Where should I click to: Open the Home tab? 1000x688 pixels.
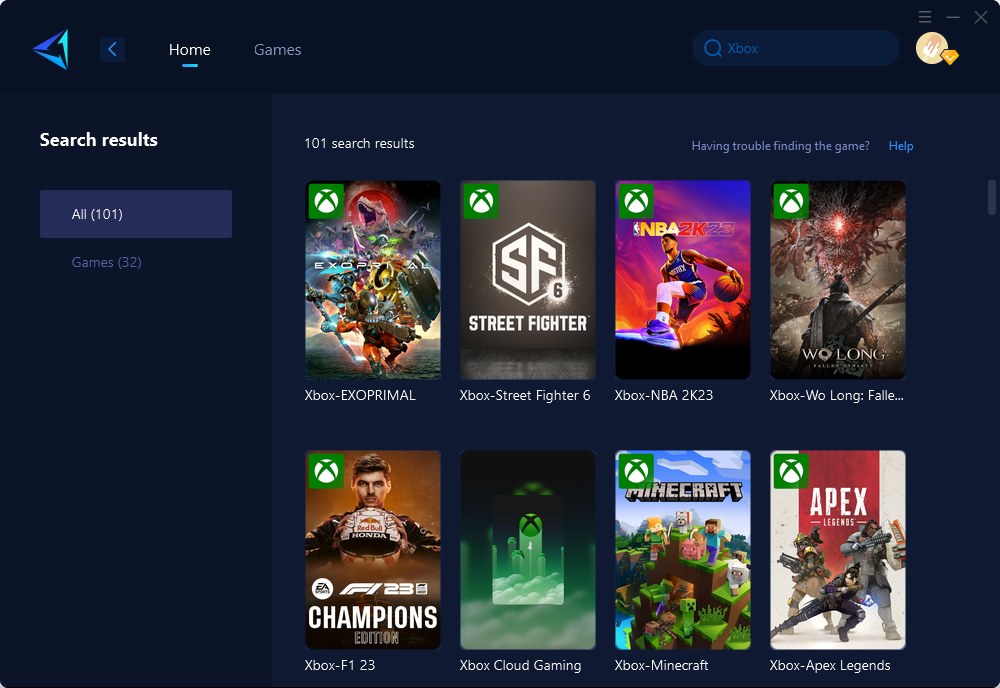(x=189, y=49)
